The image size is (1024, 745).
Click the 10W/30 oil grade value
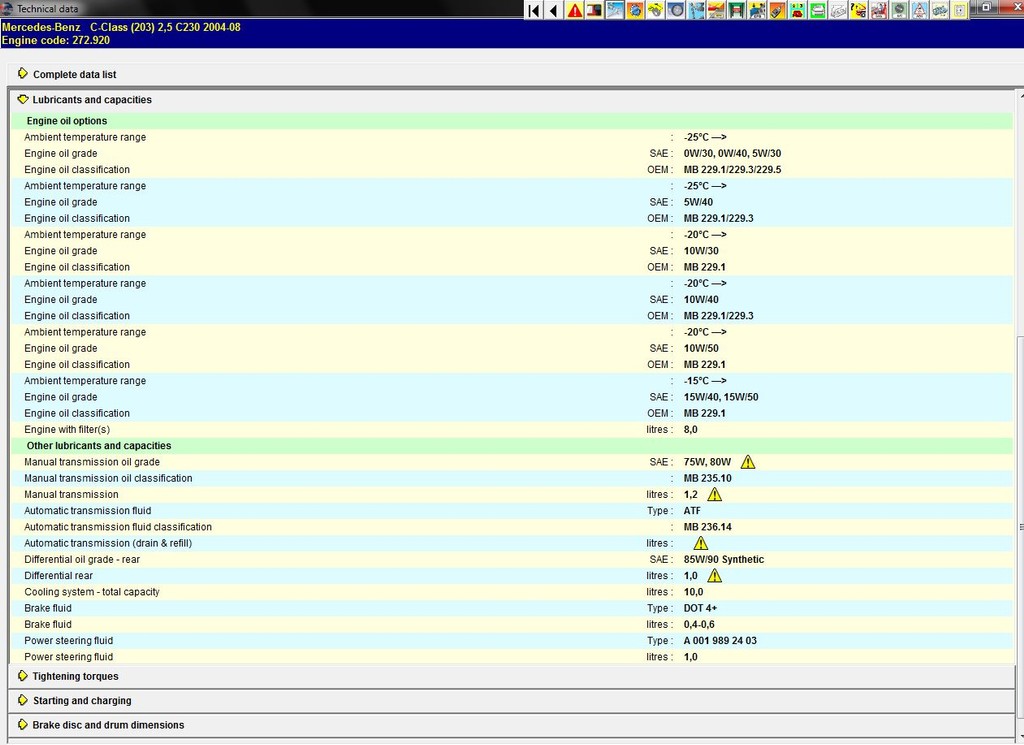[701, 251]
